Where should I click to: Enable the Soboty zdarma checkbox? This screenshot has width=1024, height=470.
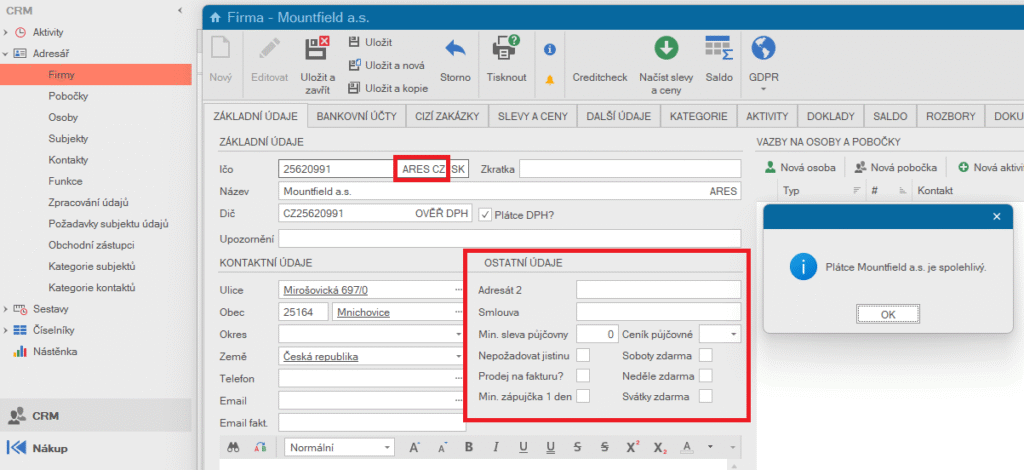705,355
